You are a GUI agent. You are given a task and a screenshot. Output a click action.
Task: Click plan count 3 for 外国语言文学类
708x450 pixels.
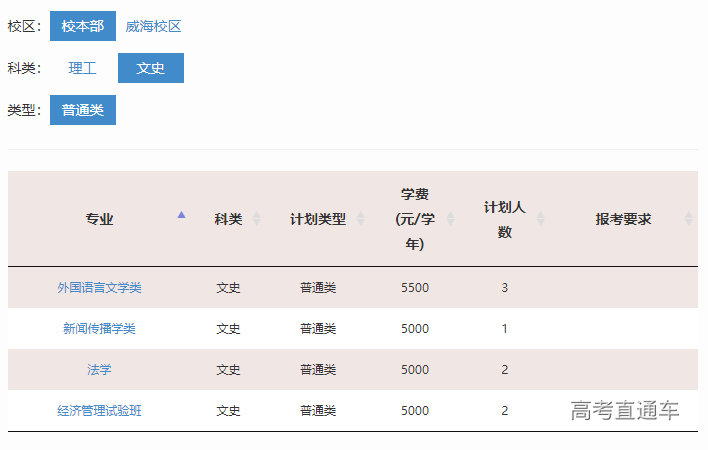(x=504, y=288)
